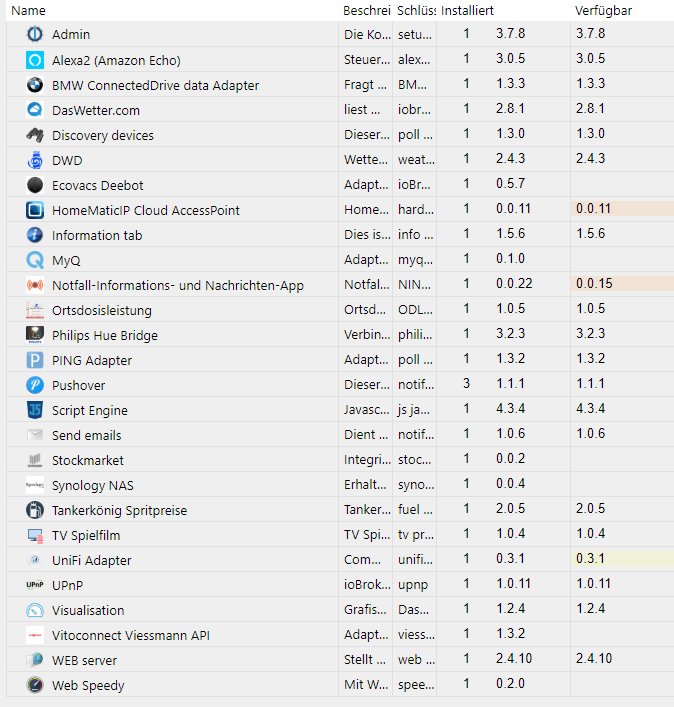Screen dimensions: 674x707
Task: Click the Schlüs column header
Action: pyautogui.click(x=416, y=10)
